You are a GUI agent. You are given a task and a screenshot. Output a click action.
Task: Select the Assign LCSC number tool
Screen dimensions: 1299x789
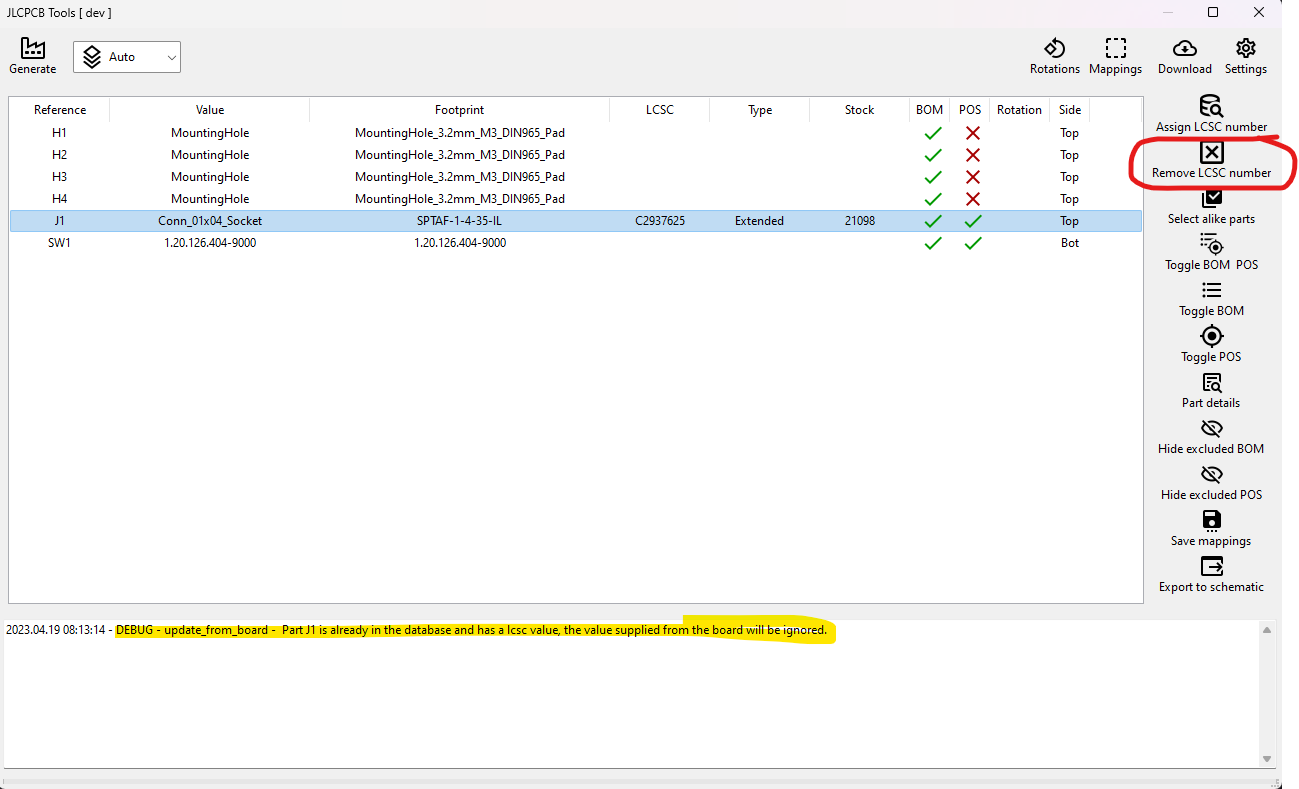coord(1211,112)
